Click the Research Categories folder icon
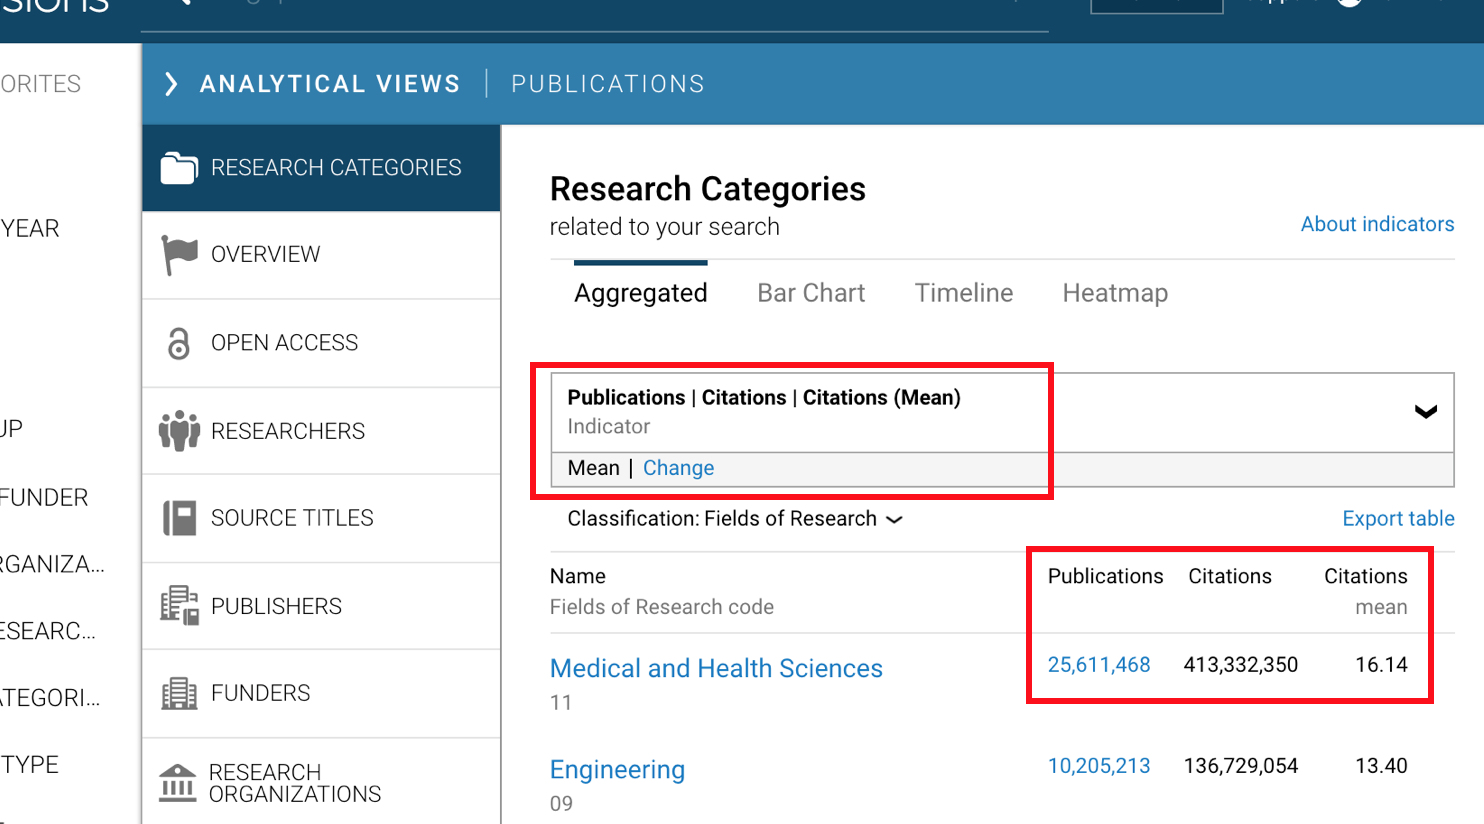The width and height of the screenshot is (1484, 824). (x=179, y=168)
